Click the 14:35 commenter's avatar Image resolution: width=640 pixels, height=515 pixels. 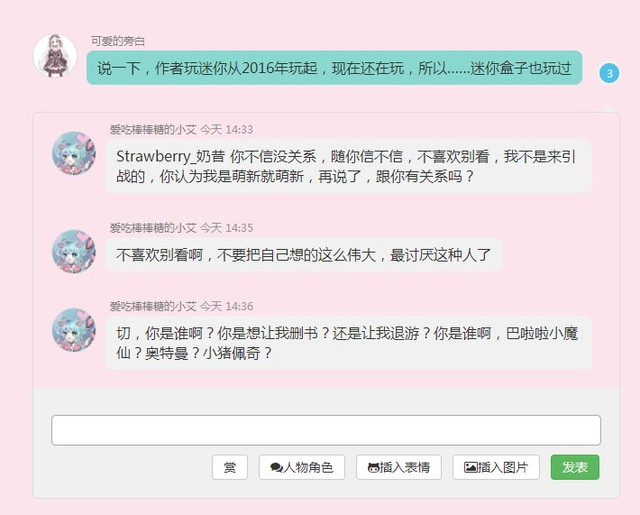[74, 251]
